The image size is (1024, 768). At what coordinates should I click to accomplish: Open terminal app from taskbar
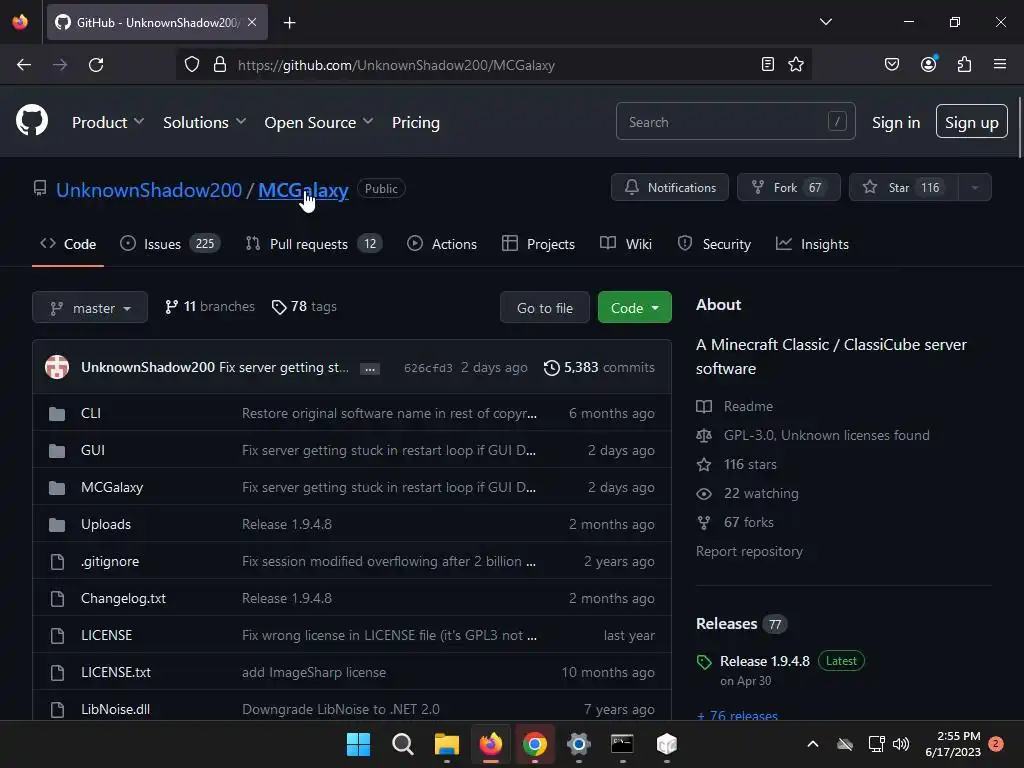(622, 744)
